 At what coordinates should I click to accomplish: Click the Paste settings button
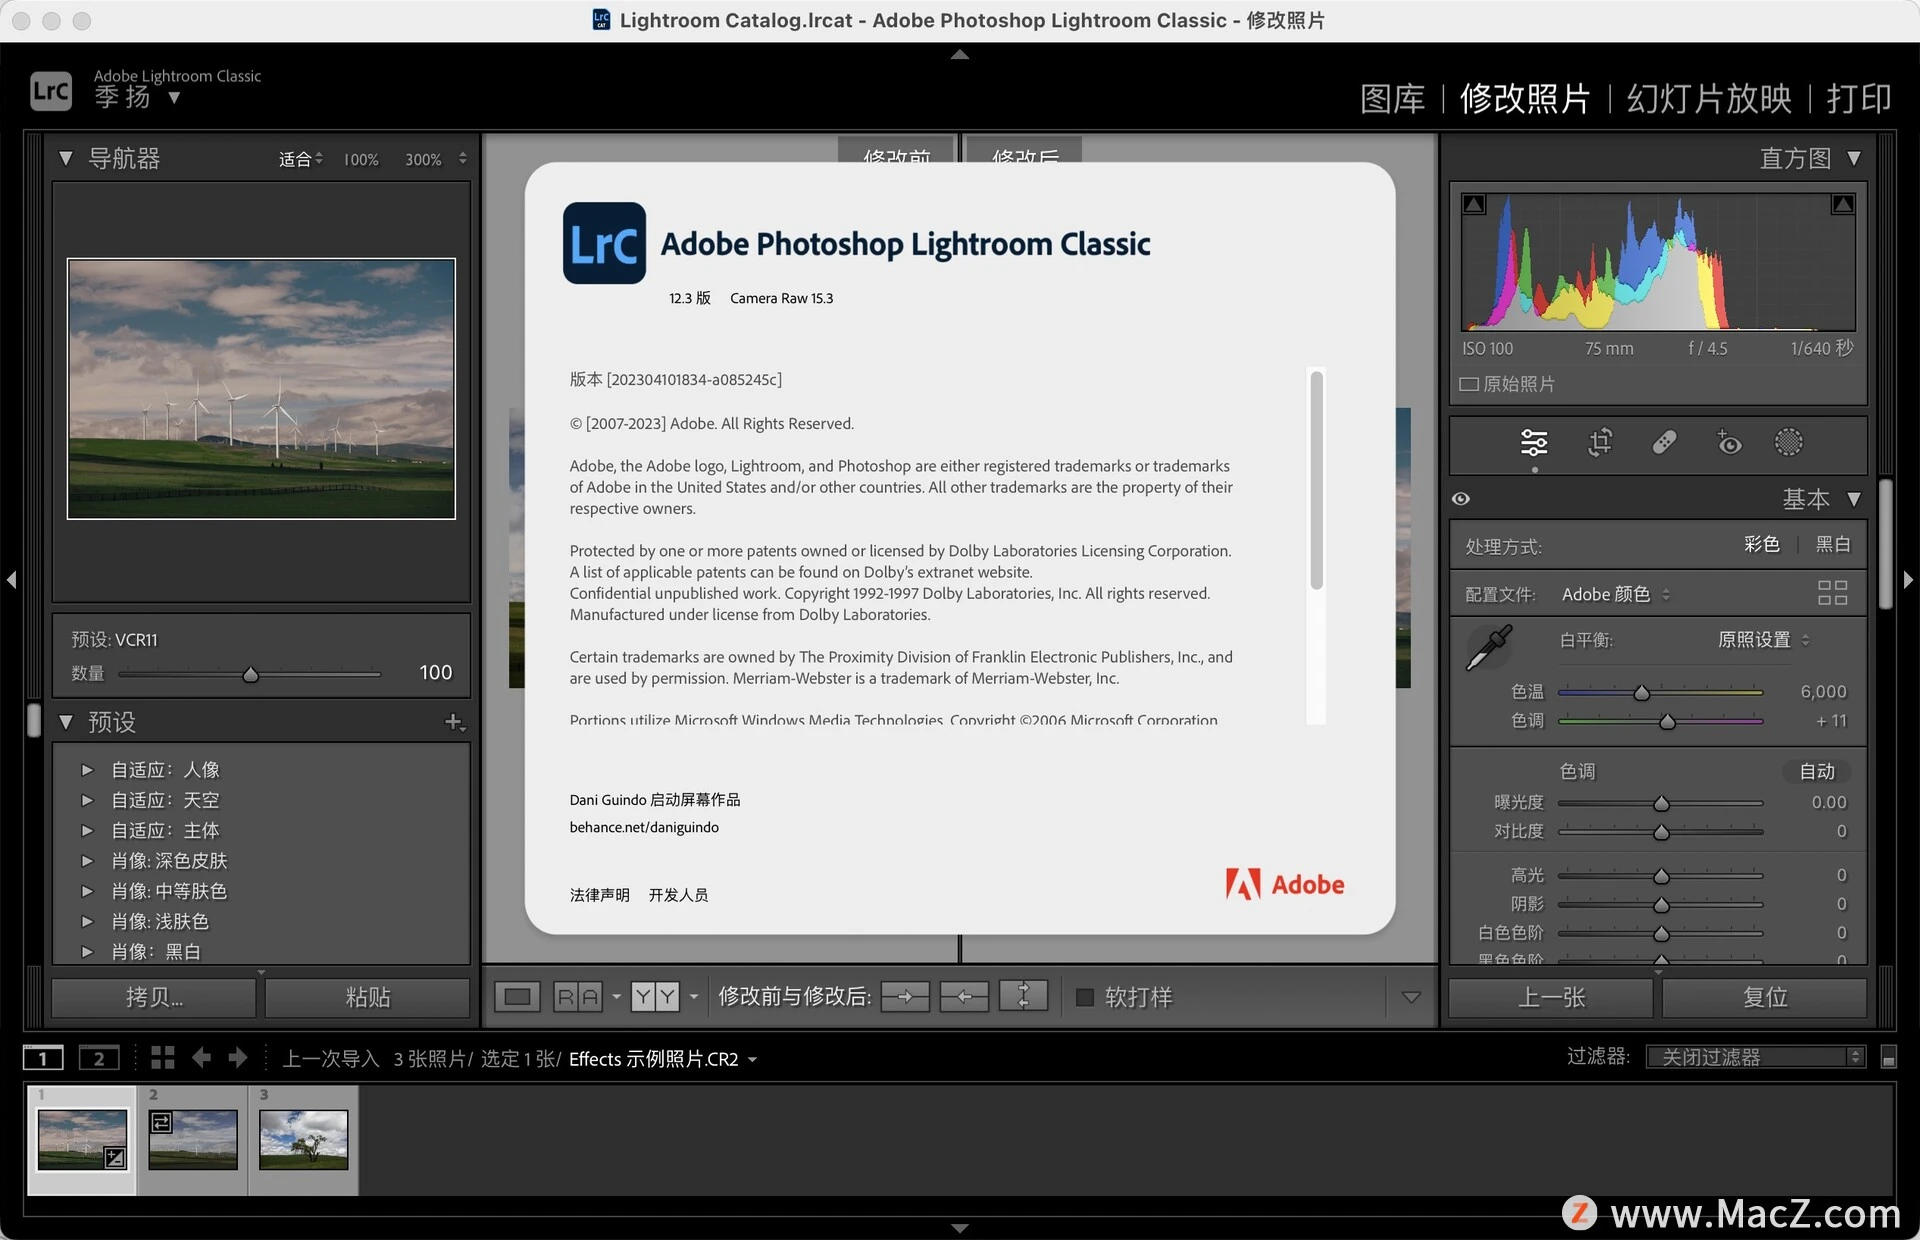click(x=368, y=997)
